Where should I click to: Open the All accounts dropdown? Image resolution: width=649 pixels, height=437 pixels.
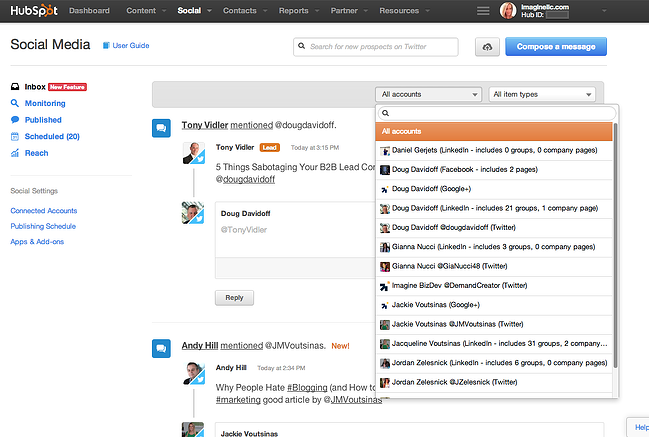(428, 94)
